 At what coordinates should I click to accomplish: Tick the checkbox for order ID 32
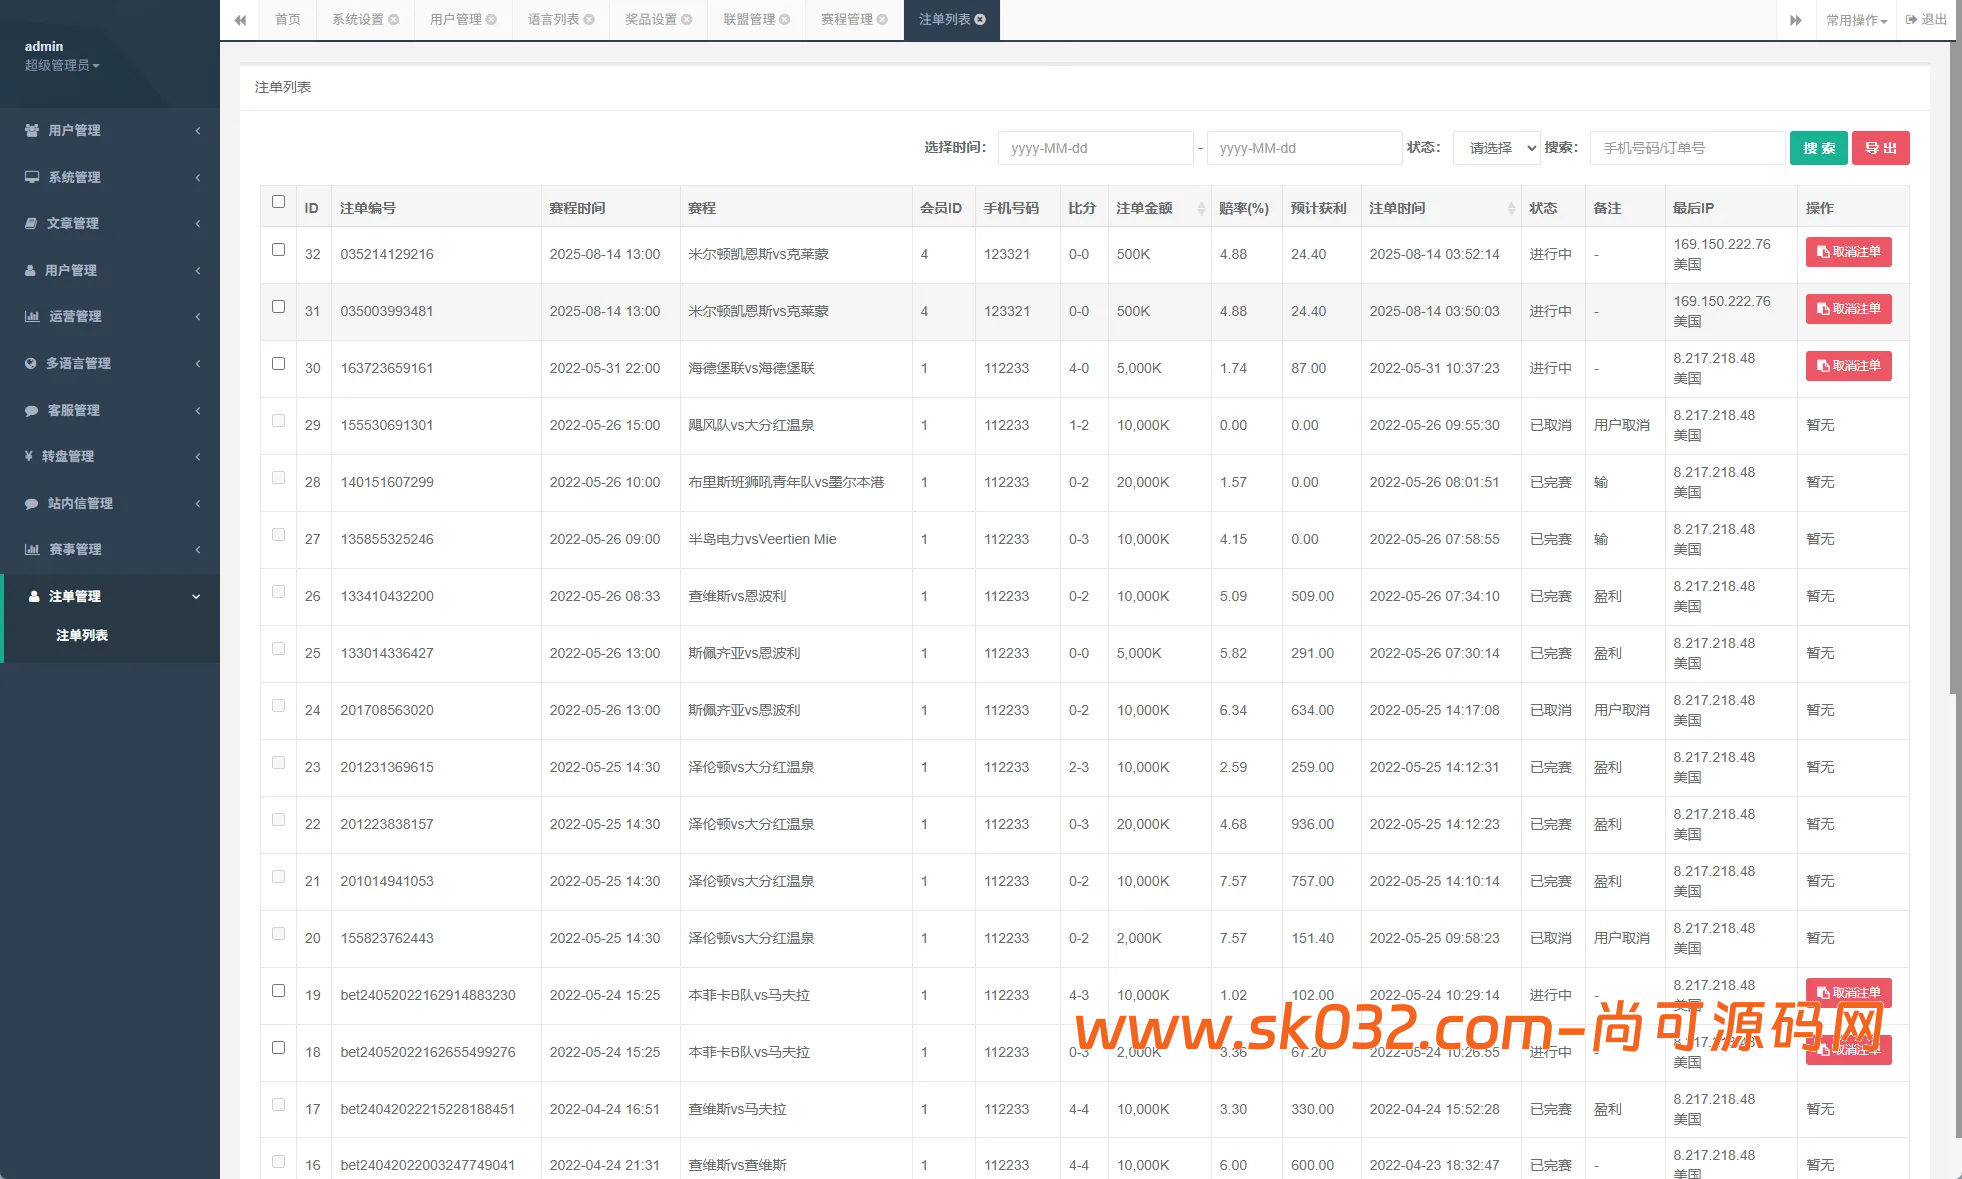[x=278, y=250]
